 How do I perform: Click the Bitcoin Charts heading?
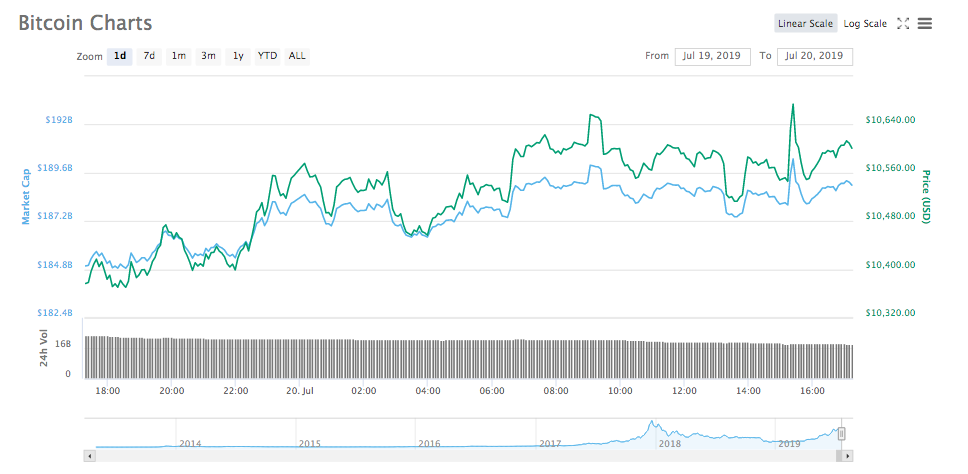(x=85, y=23)
